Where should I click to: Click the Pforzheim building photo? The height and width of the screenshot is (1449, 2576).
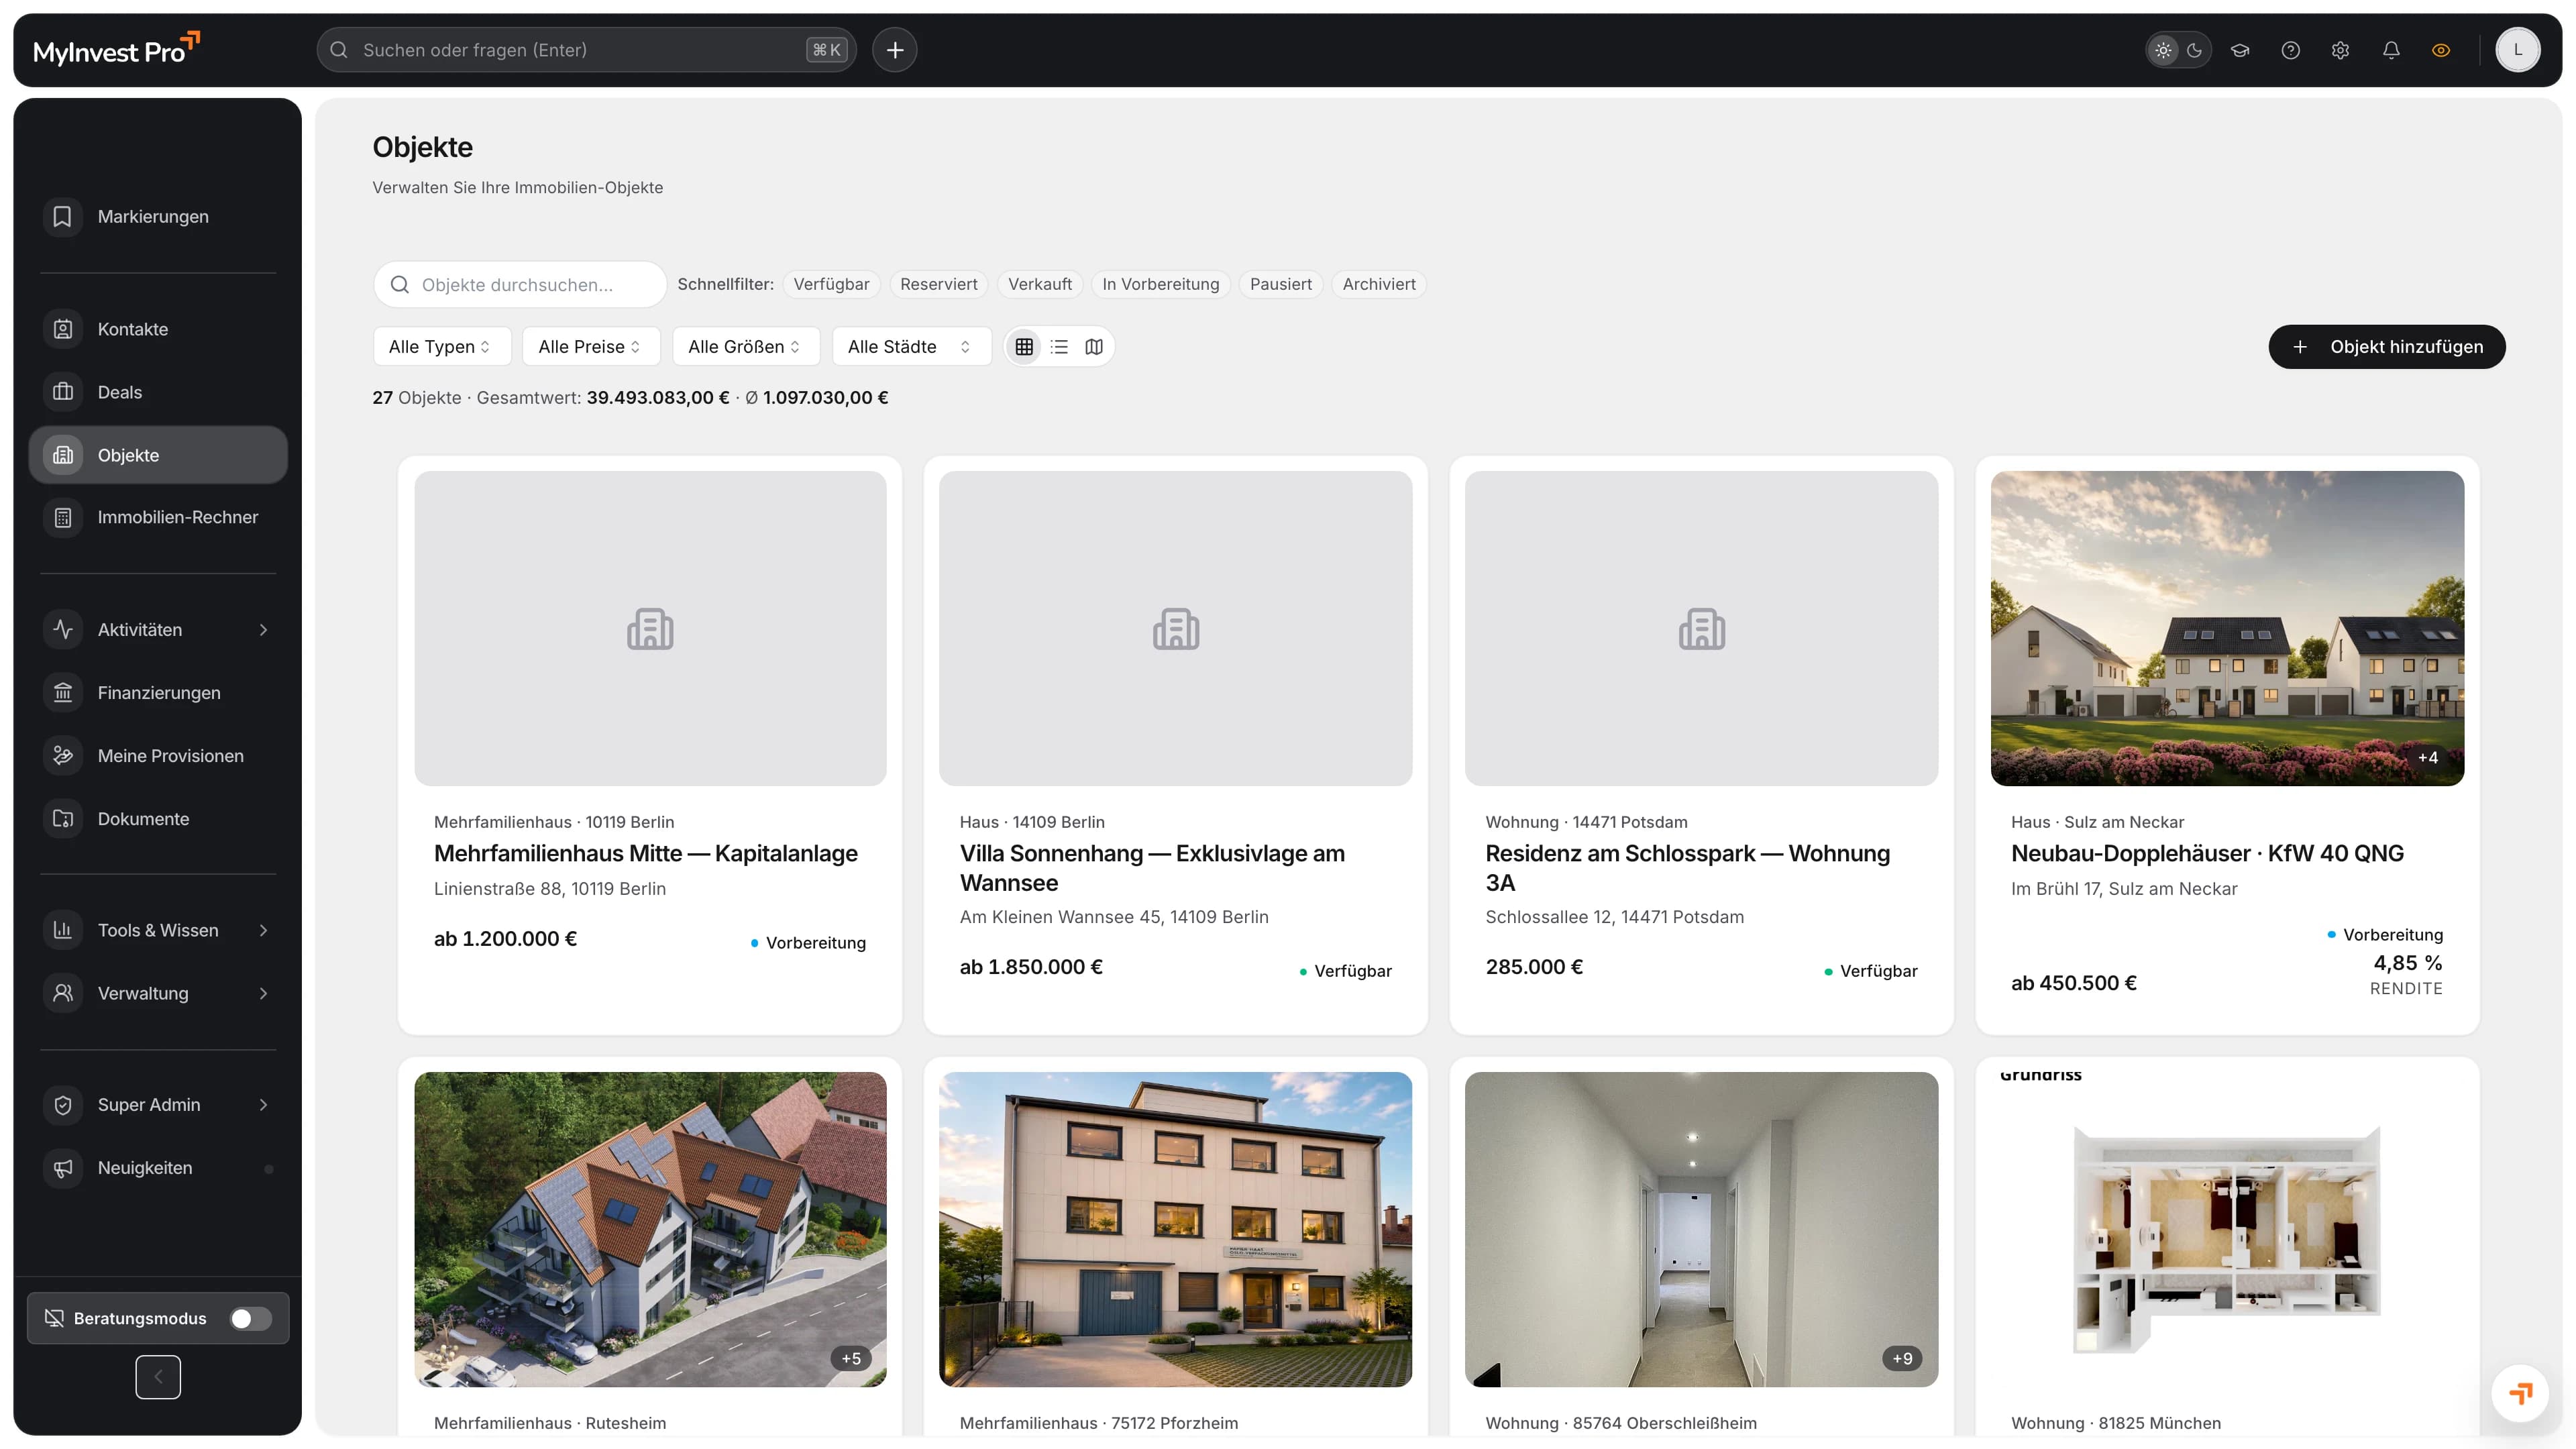(x=1175, y=1229)
